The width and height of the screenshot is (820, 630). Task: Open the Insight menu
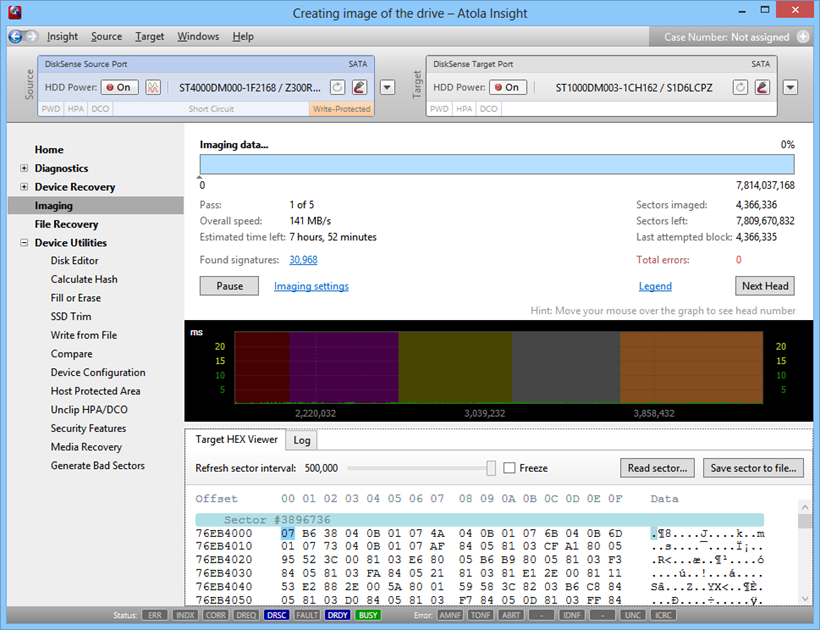(62, 37)
